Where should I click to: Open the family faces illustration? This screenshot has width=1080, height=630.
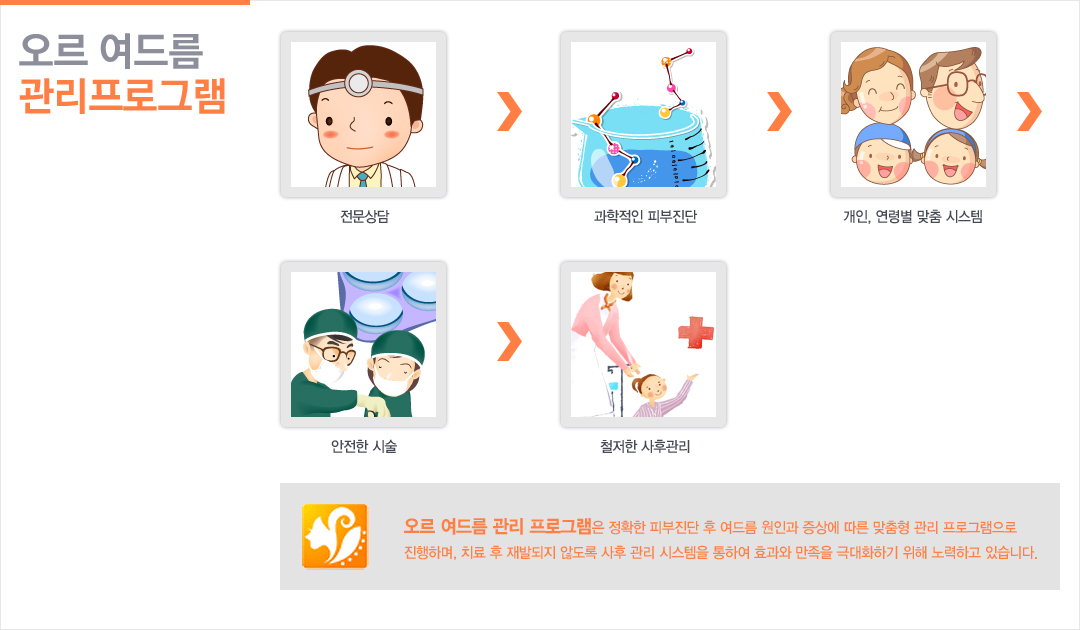(913, 114)
